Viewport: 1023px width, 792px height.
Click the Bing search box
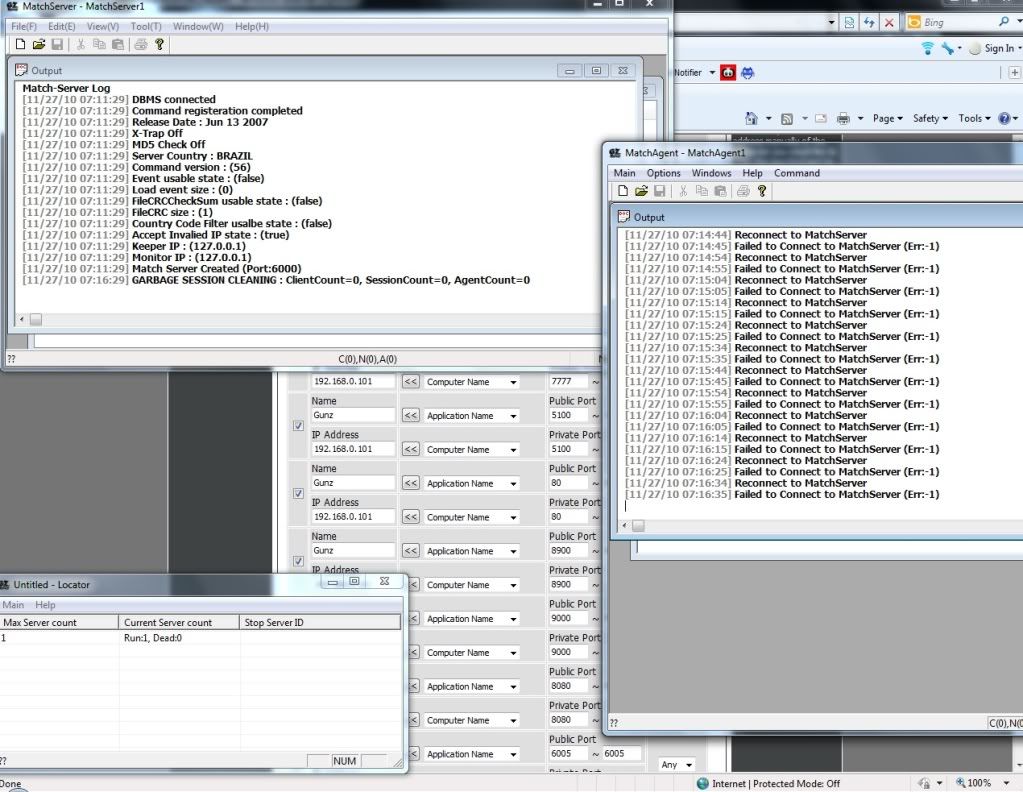pyautogui.click(x=955, y=22)
